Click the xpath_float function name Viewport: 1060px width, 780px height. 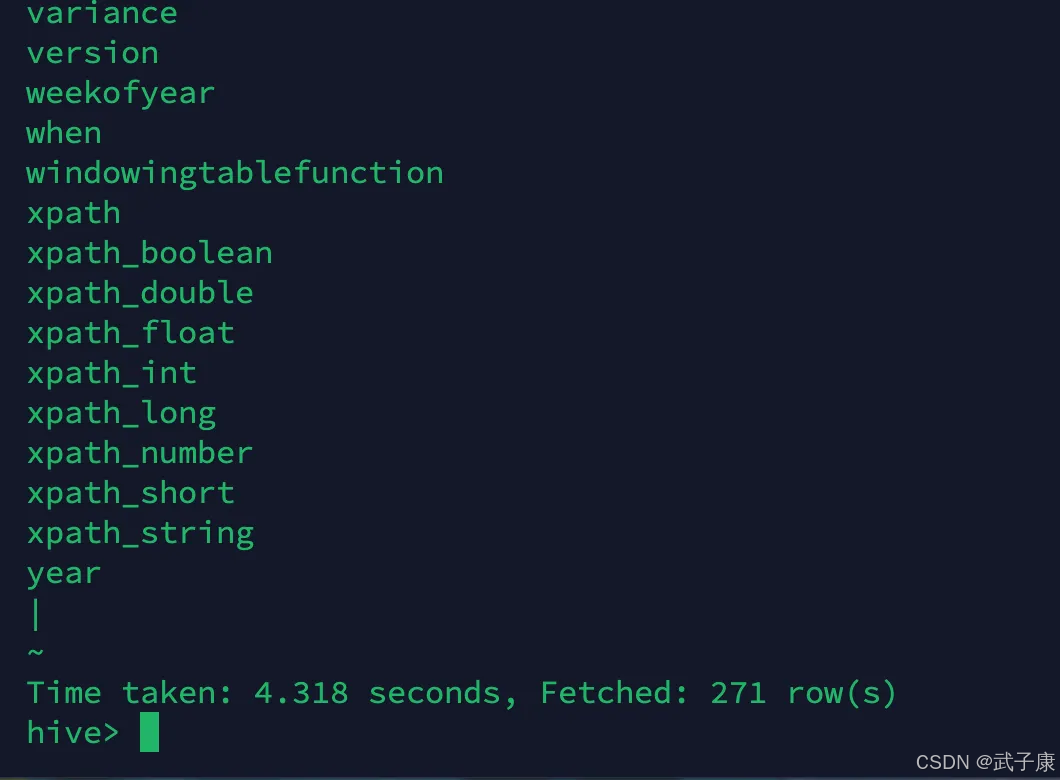130,333
